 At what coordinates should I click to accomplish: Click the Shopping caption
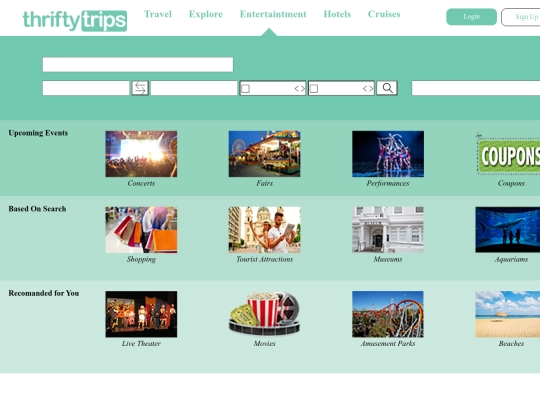click(x=141, y=259)
